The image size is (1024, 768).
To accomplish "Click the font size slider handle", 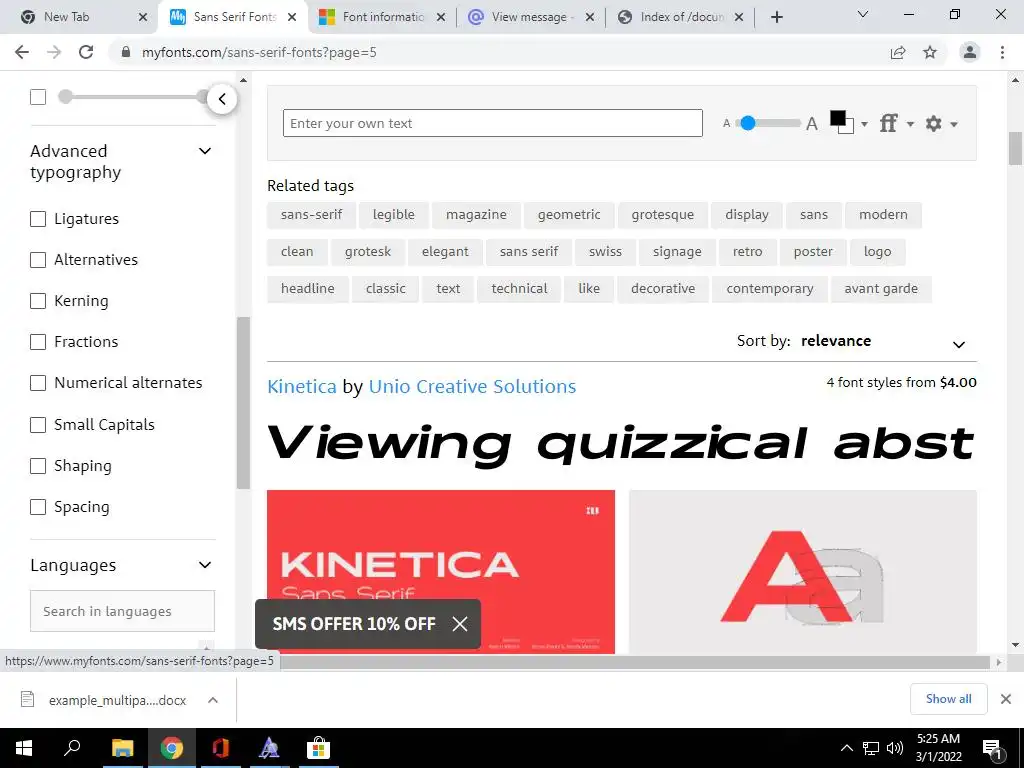I will [x=748, y=123].
